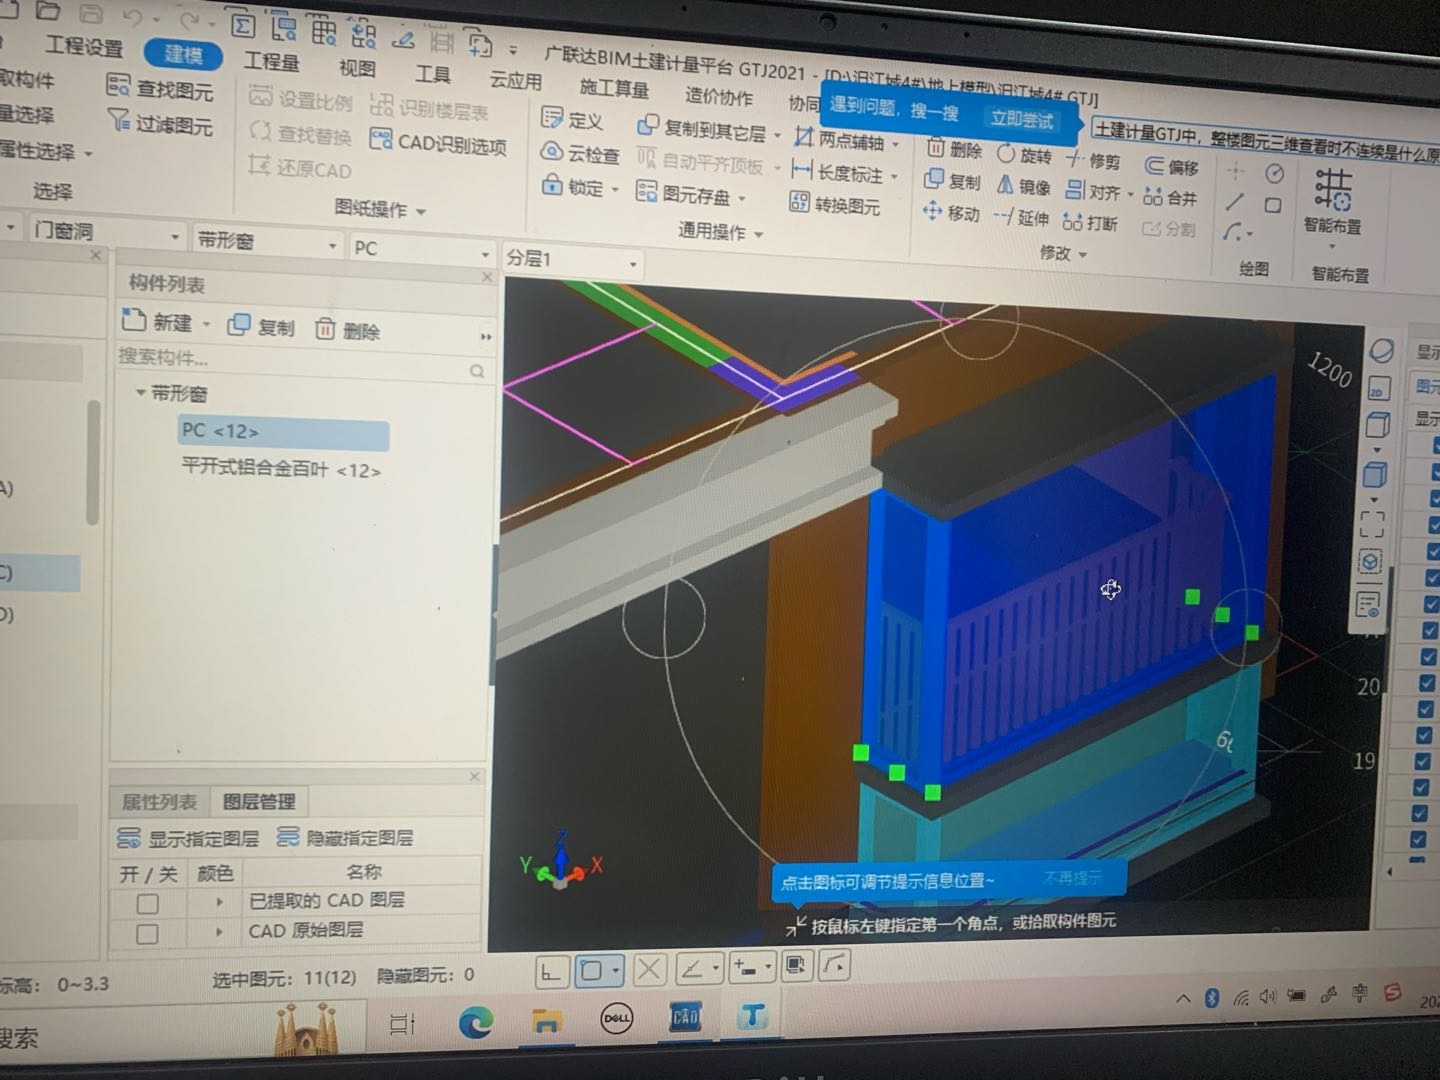Click 复制到其它层 copy to other floors

click(702, 129)
